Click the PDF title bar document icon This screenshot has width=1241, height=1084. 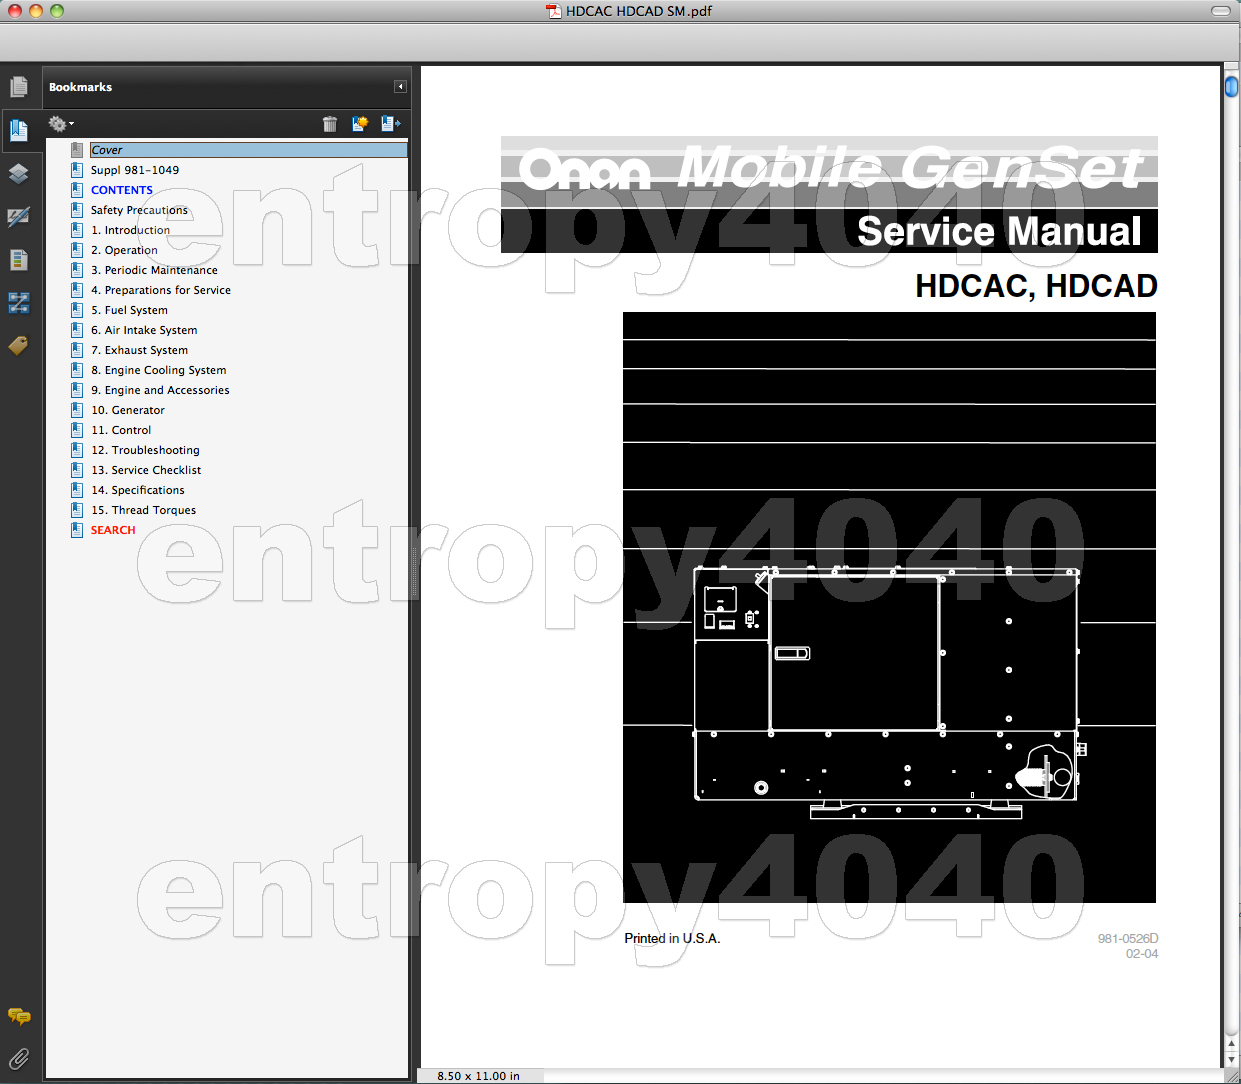tap(553, 11)
